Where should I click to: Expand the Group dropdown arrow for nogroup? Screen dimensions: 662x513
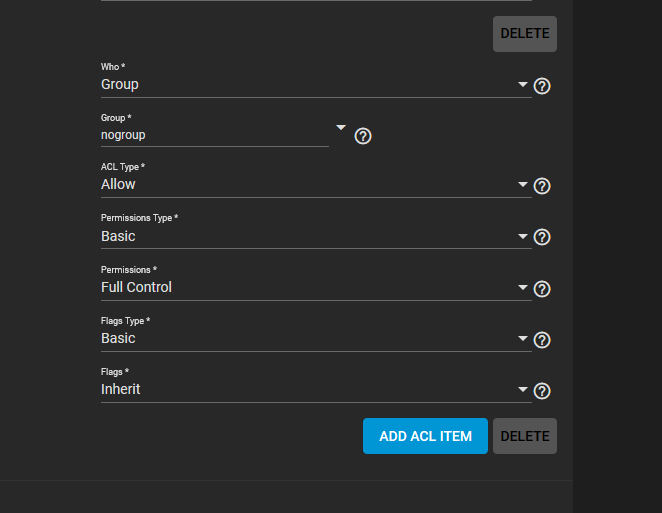pyautogui.click(x=341, y=127)
